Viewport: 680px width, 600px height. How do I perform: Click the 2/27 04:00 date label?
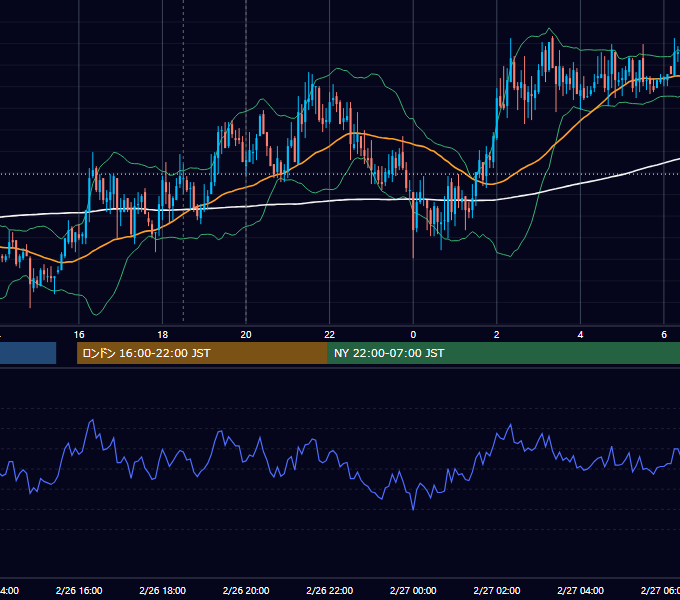coord(580,590)
